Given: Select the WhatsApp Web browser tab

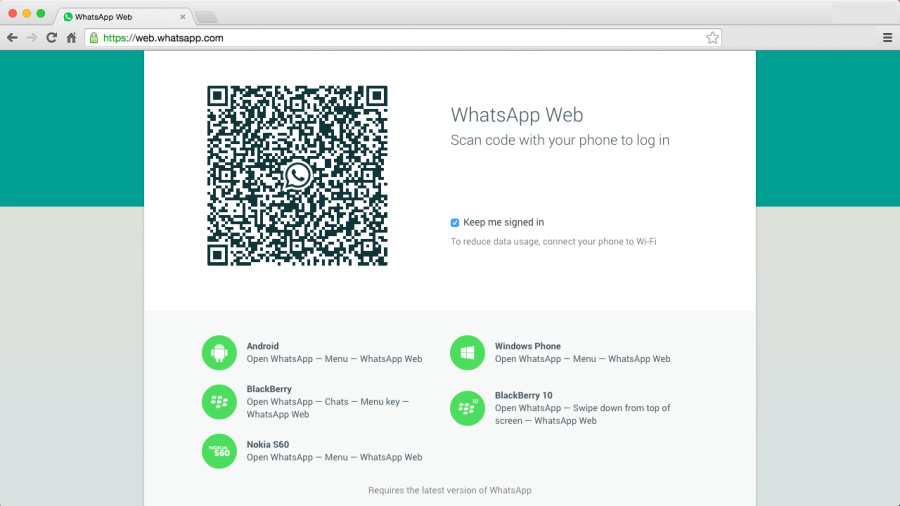Looking at the screenshot, I should coord(123,17).
